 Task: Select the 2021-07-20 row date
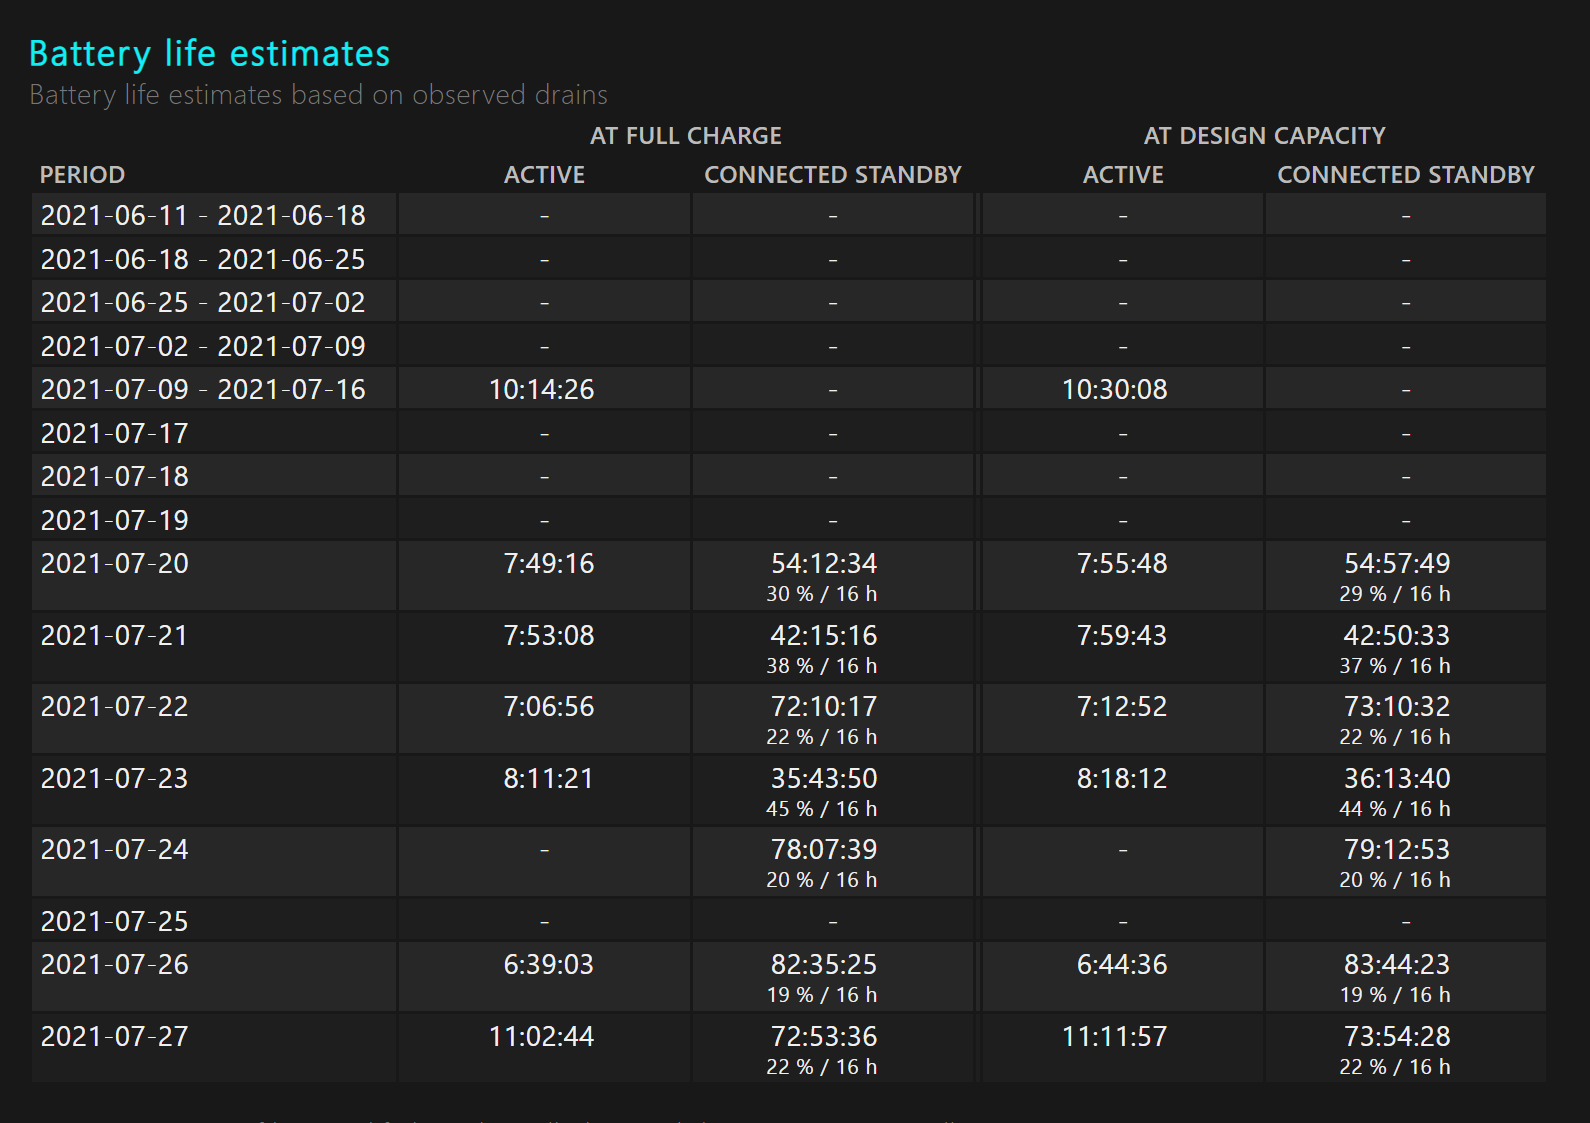115,564
